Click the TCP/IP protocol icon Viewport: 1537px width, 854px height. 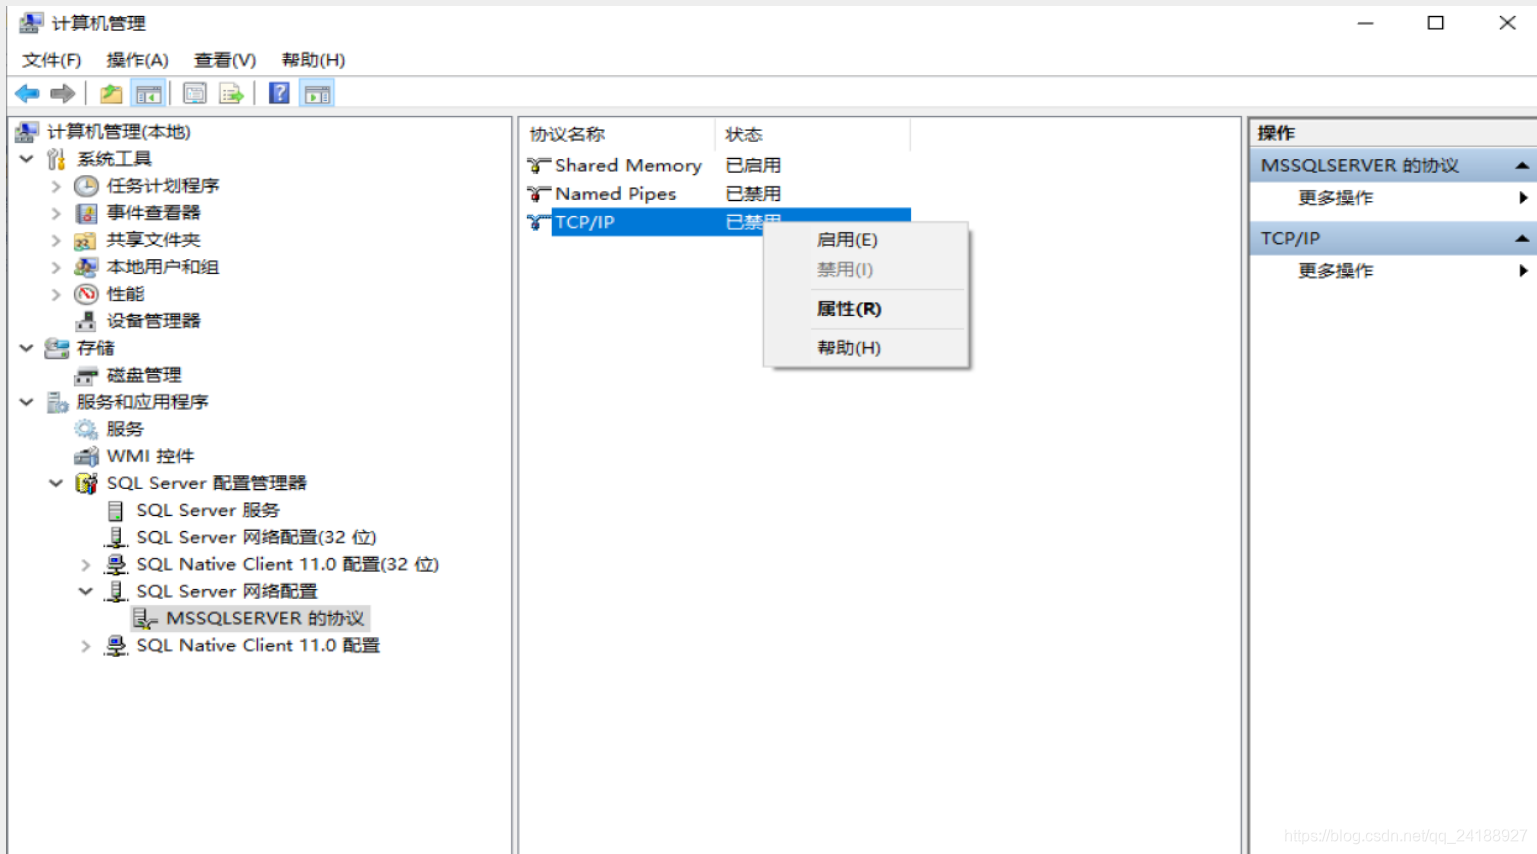pyautogui.click(x=539, y=222)
